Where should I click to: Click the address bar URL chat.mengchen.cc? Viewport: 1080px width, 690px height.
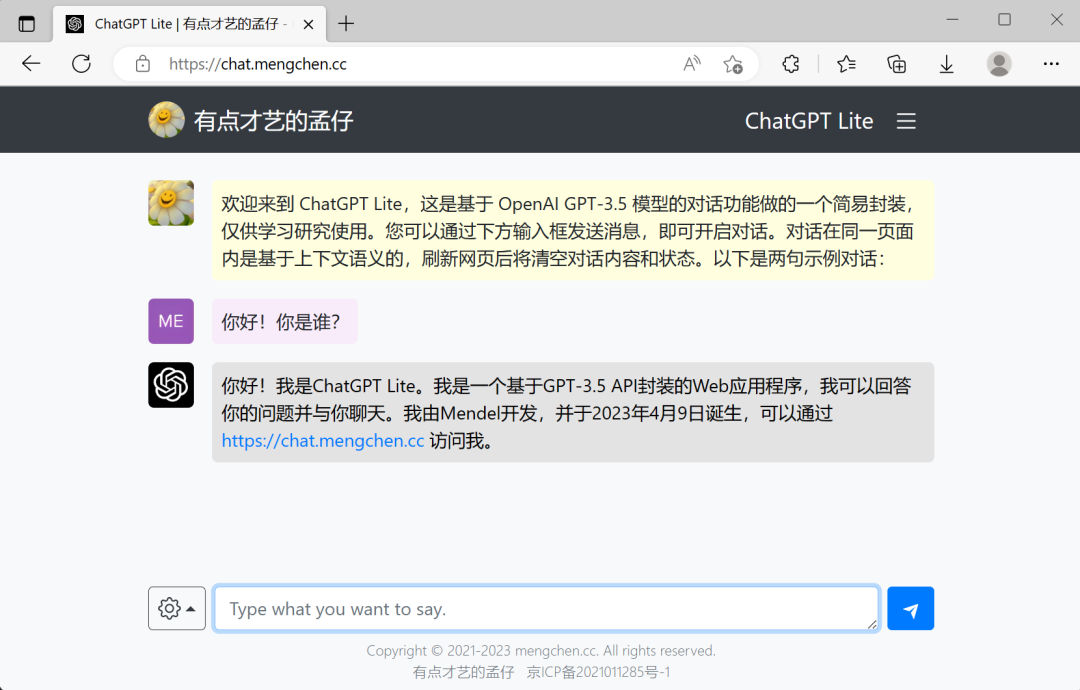(x=258, y=64)
